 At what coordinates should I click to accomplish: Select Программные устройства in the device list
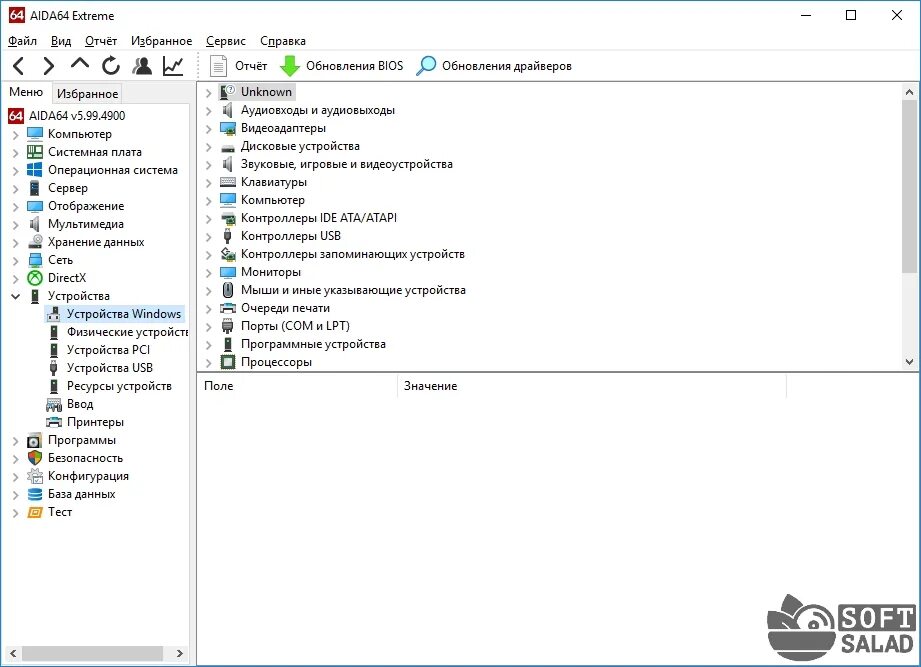coord(313,344)
